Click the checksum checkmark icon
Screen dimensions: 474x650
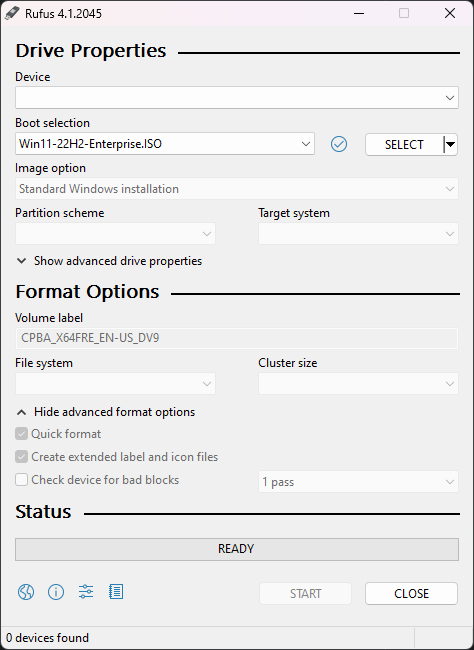[339, 144]
